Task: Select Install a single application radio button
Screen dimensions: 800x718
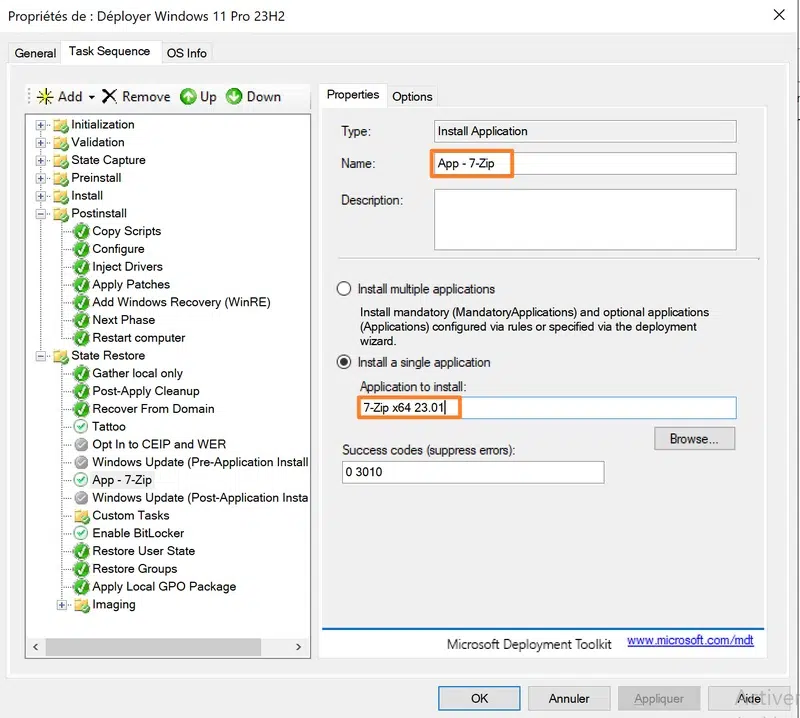Action: click(345, 362)
